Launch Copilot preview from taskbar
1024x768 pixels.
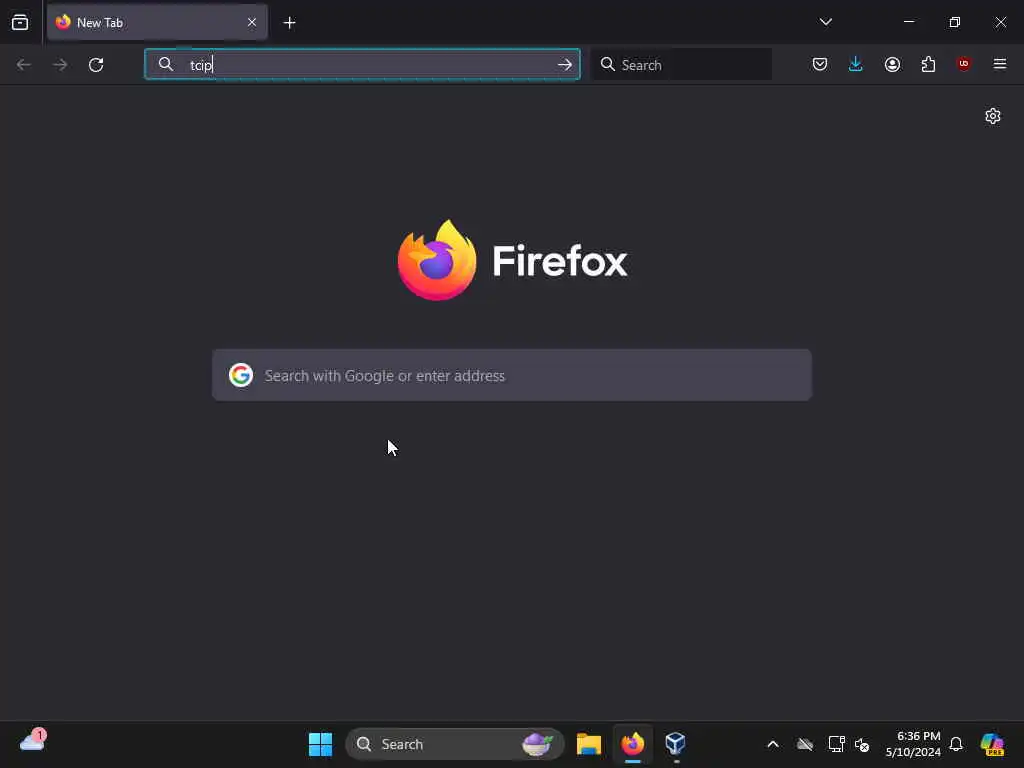[992, 744]
